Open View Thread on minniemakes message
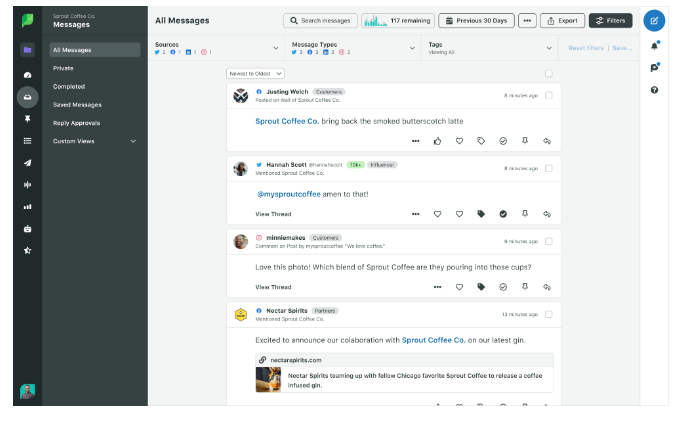This screenshot has width=696, height=422. (273, 287)
